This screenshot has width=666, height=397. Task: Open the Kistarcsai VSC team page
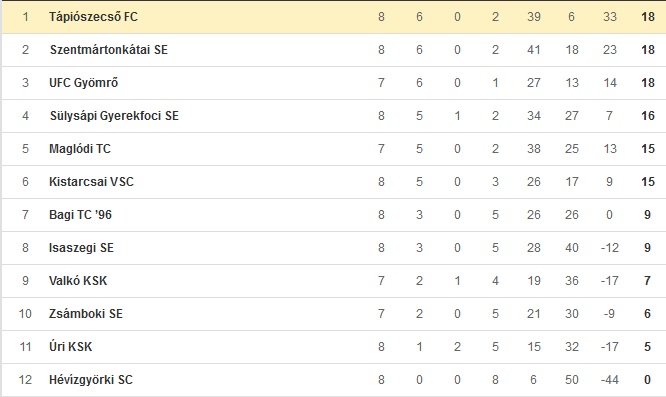[x=91, y=182]
